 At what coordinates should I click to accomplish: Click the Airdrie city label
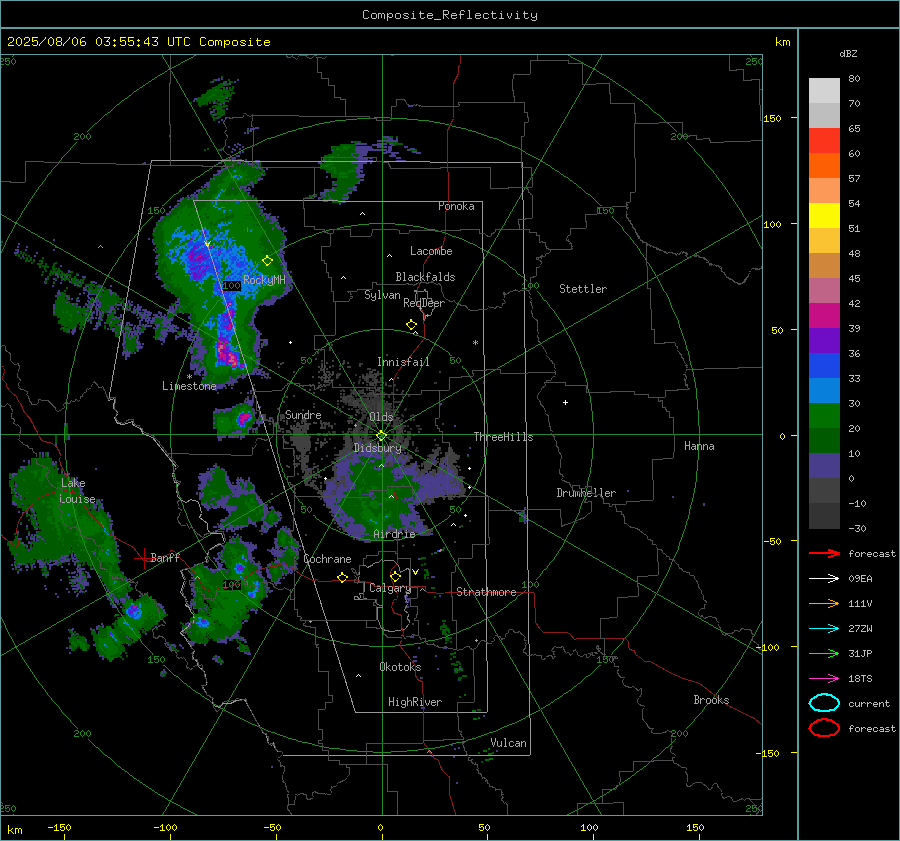[x=394, y=534]
